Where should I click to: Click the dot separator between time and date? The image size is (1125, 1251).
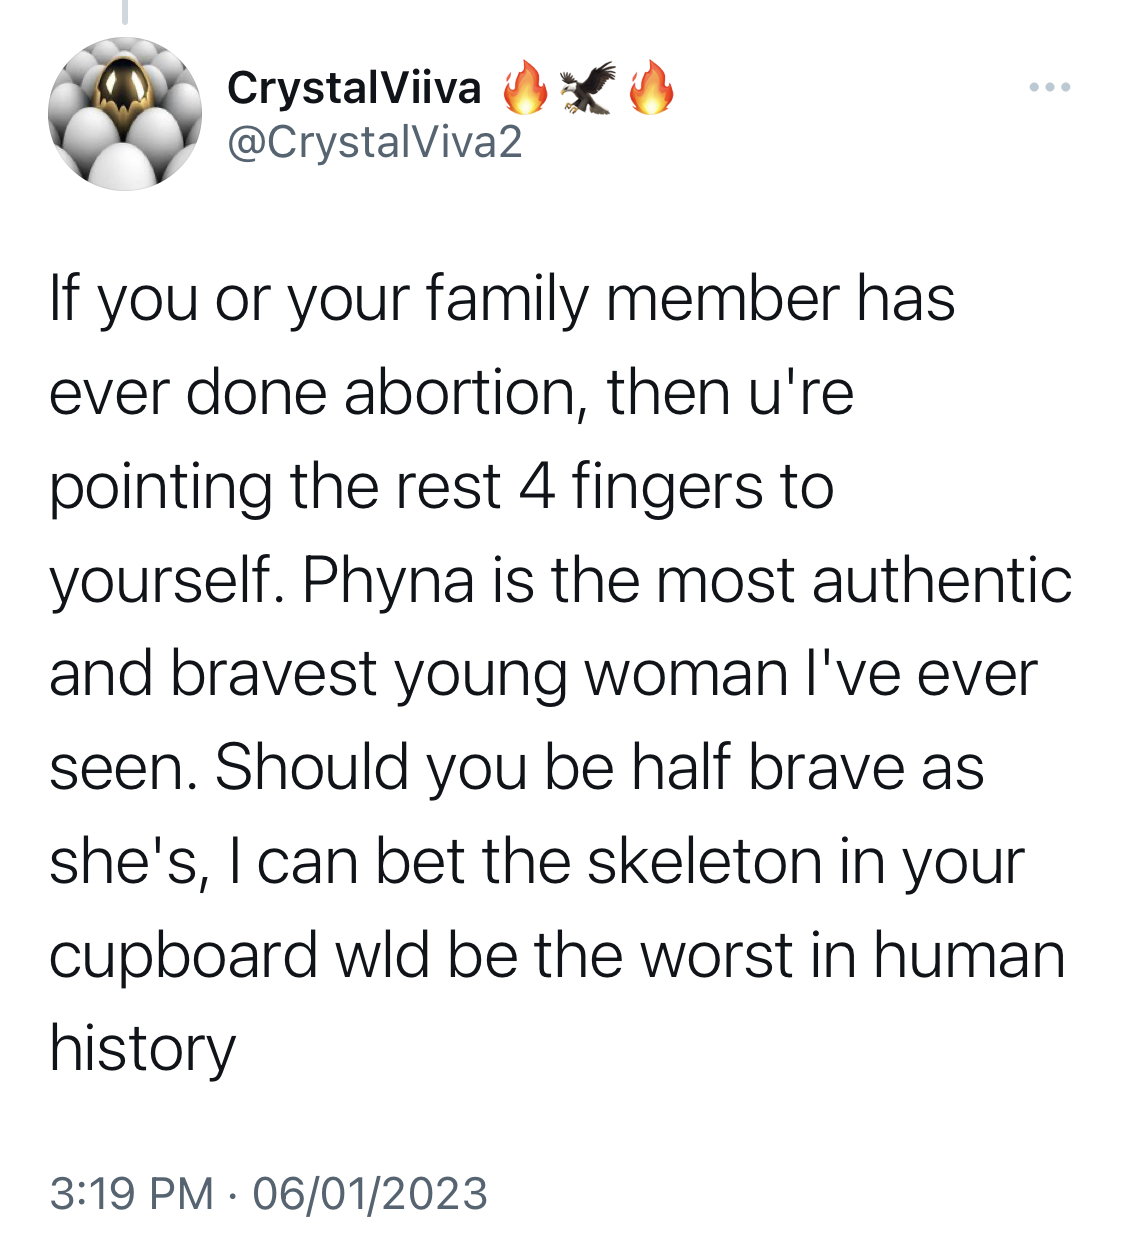(233, 1194)
